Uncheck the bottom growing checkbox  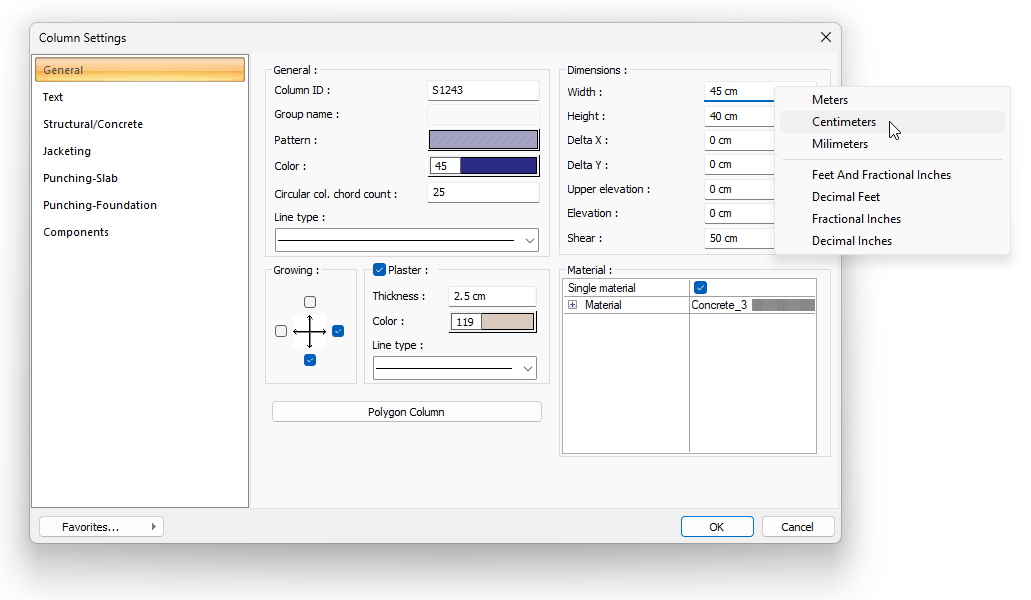pos(310,360)
